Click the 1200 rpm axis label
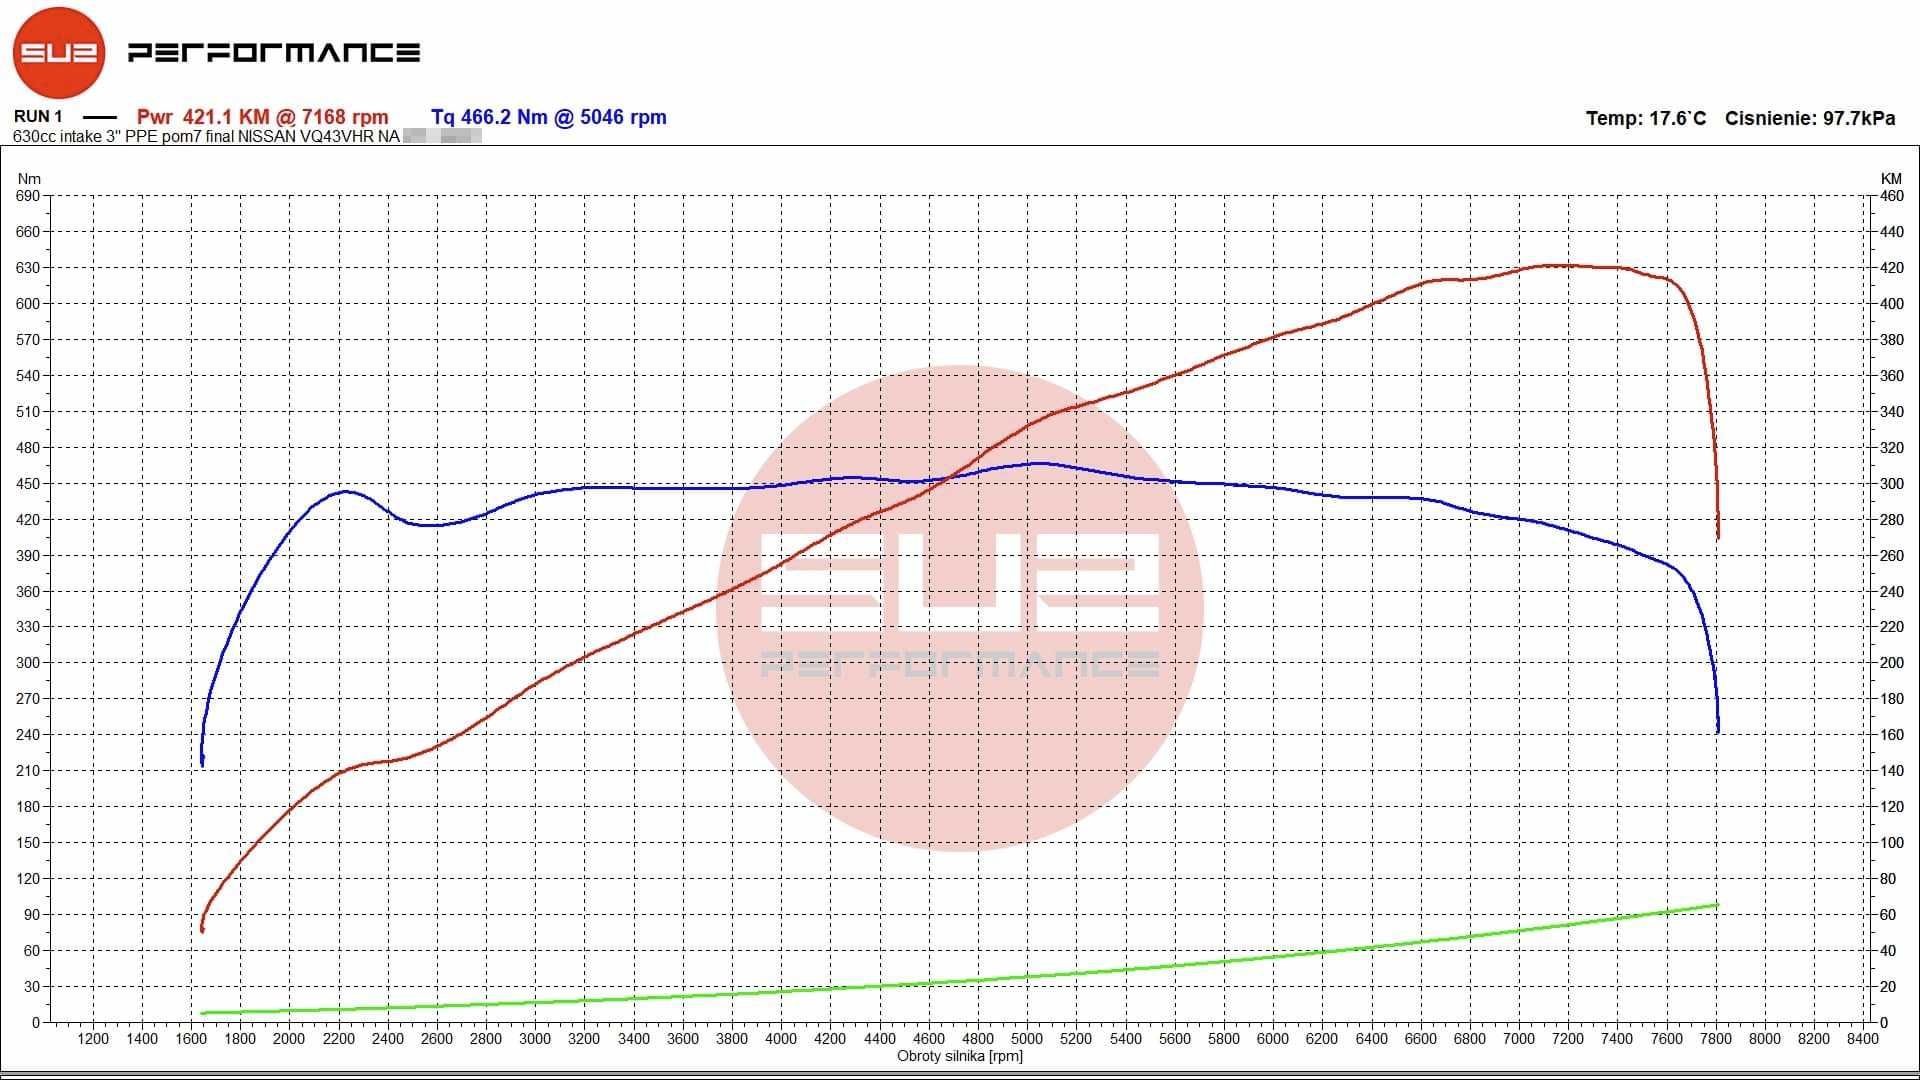 93,1039
